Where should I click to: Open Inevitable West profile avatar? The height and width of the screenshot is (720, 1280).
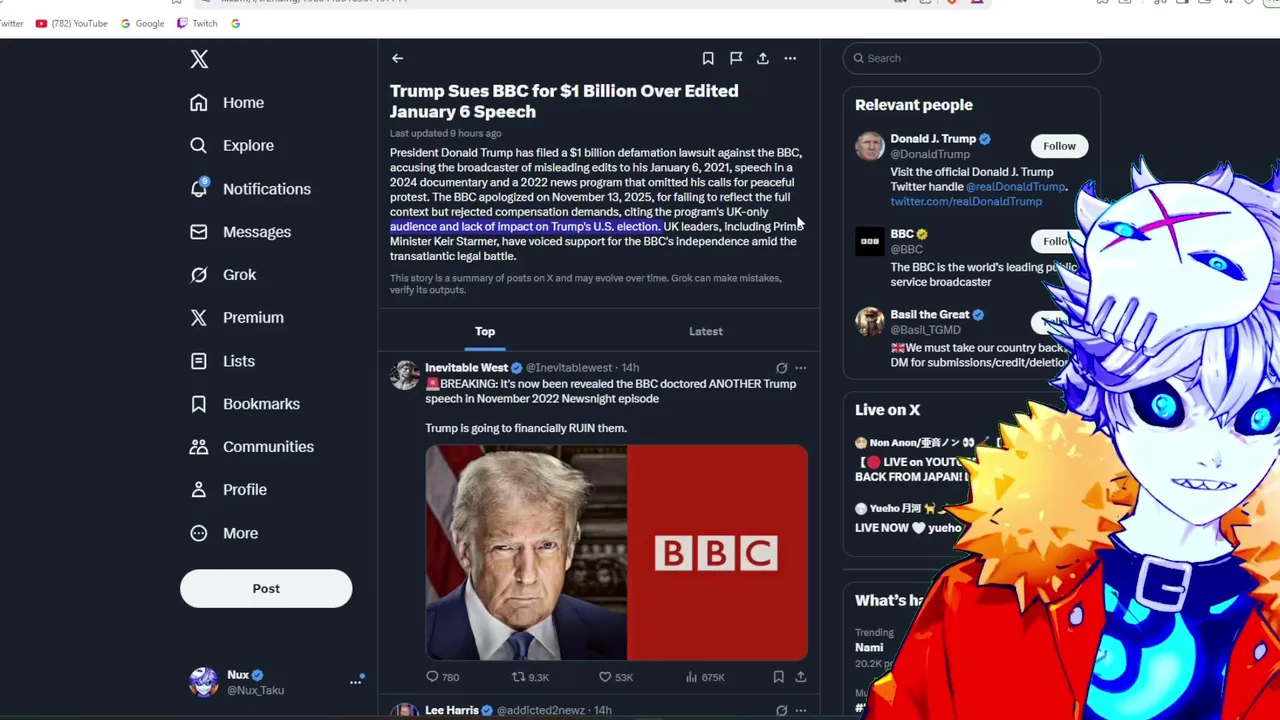(405, 375)
